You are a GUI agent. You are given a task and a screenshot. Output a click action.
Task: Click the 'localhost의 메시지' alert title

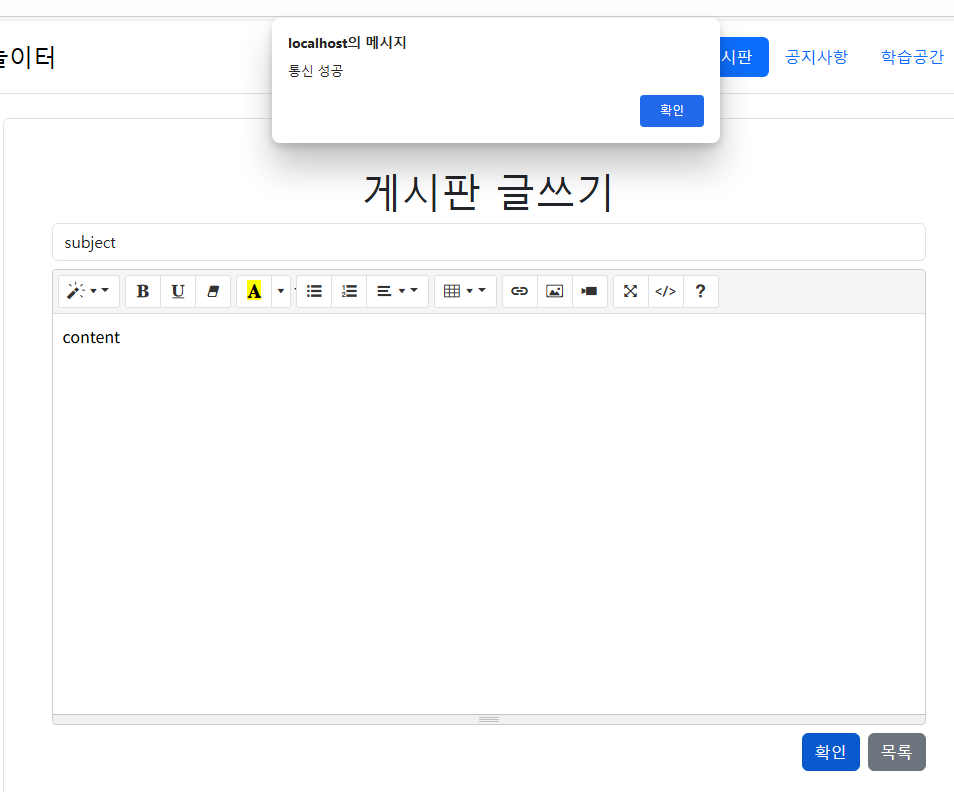point(347,43)
